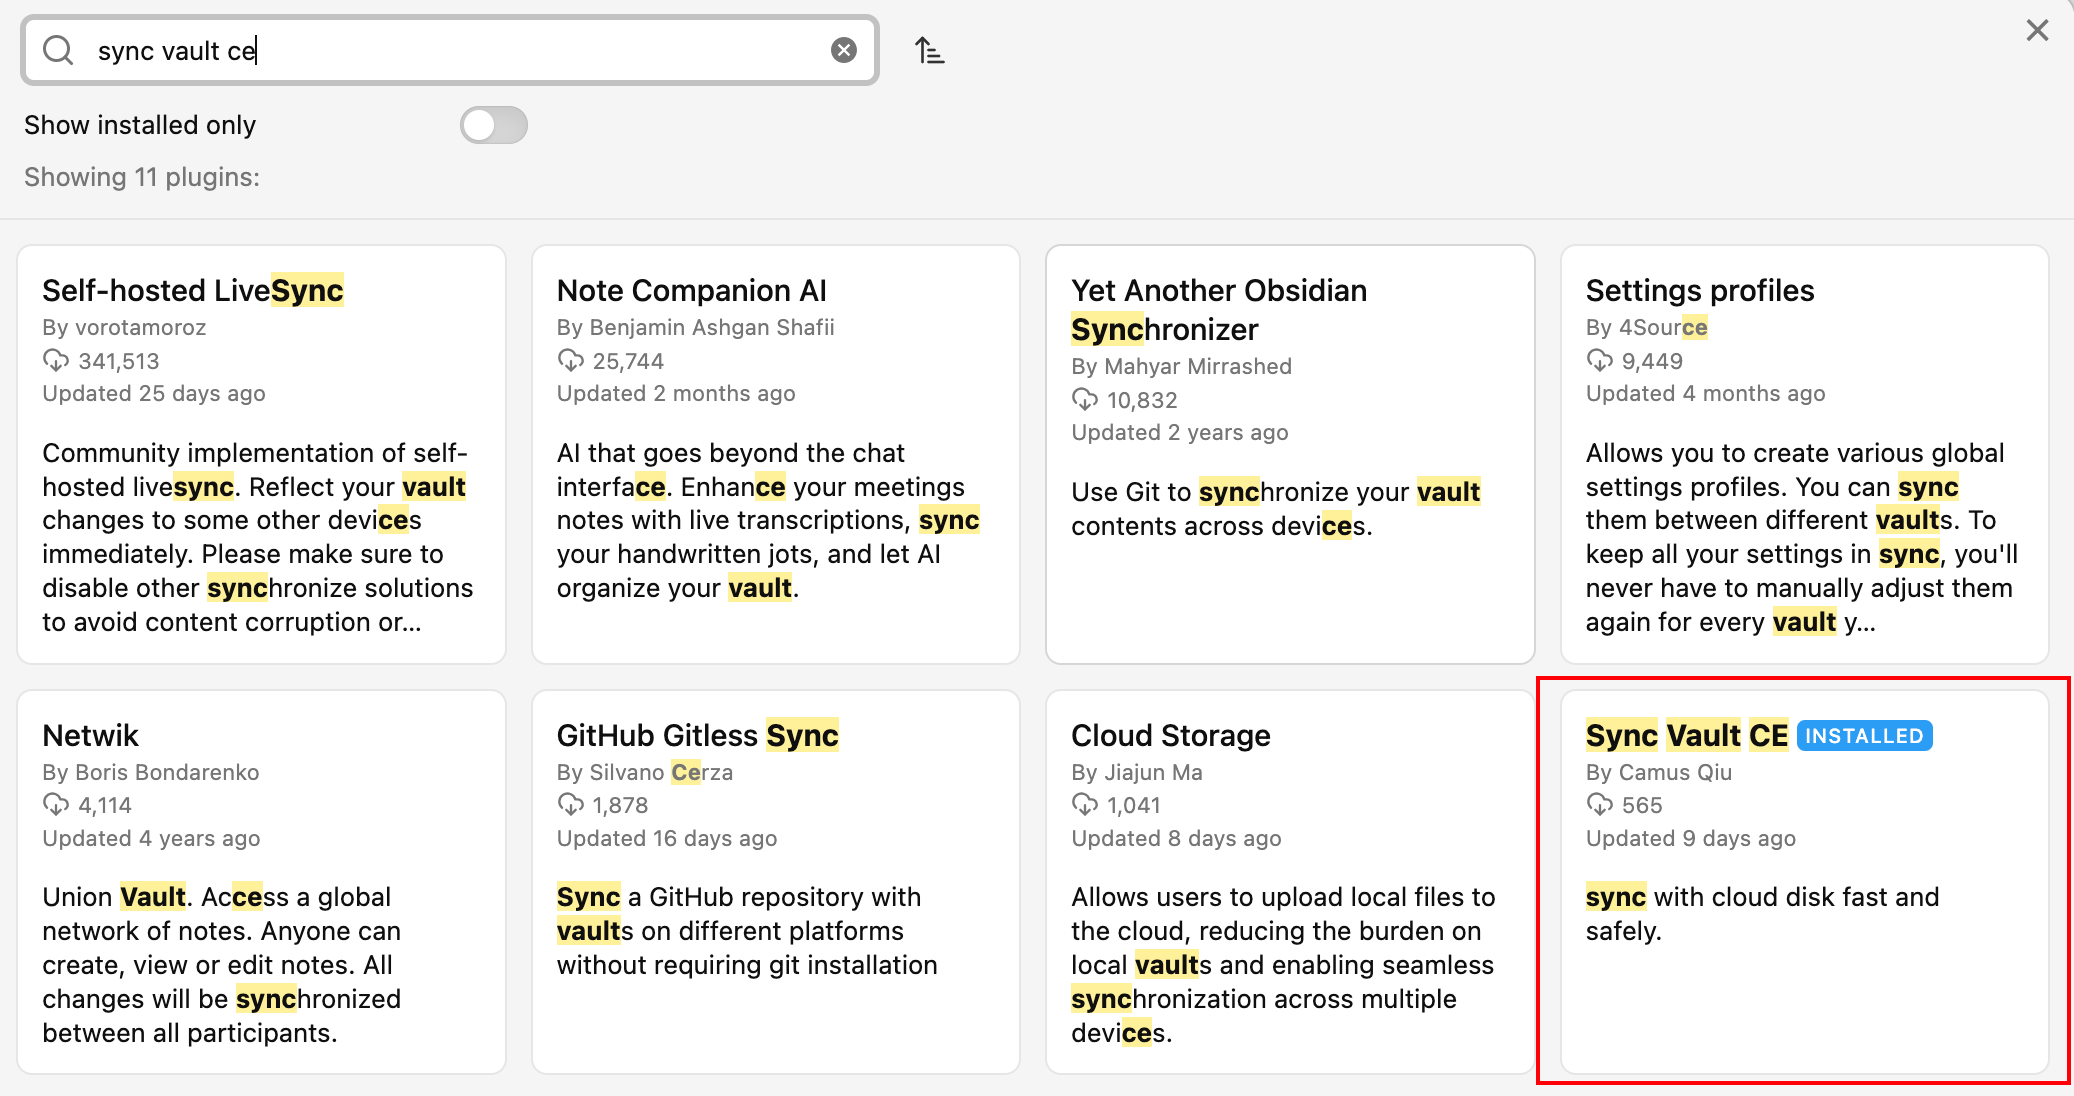Clear the search field text

[844, 50]
